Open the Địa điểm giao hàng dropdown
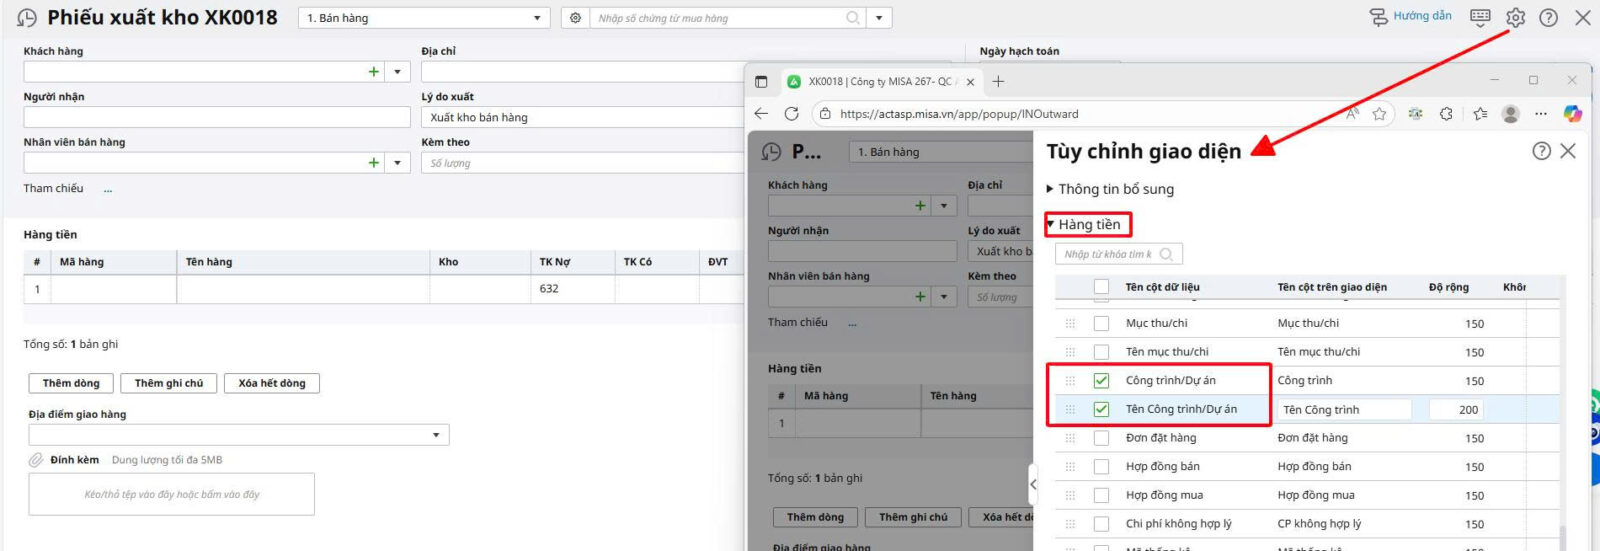Screen dimensions: 1600x551 click(436, 435)
